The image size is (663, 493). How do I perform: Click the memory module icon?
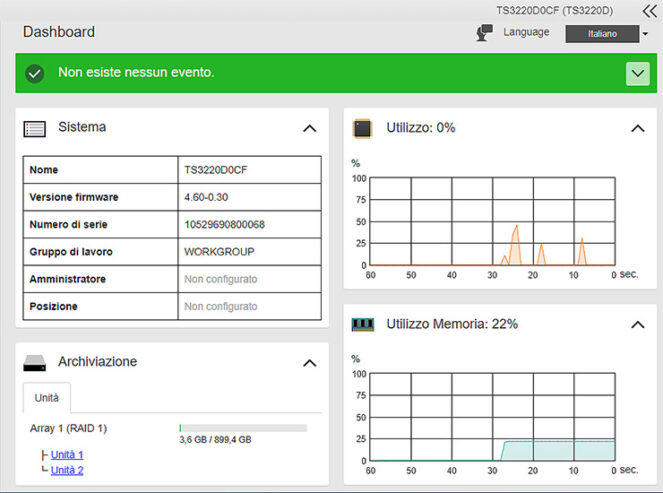click(x=363, y=324)
